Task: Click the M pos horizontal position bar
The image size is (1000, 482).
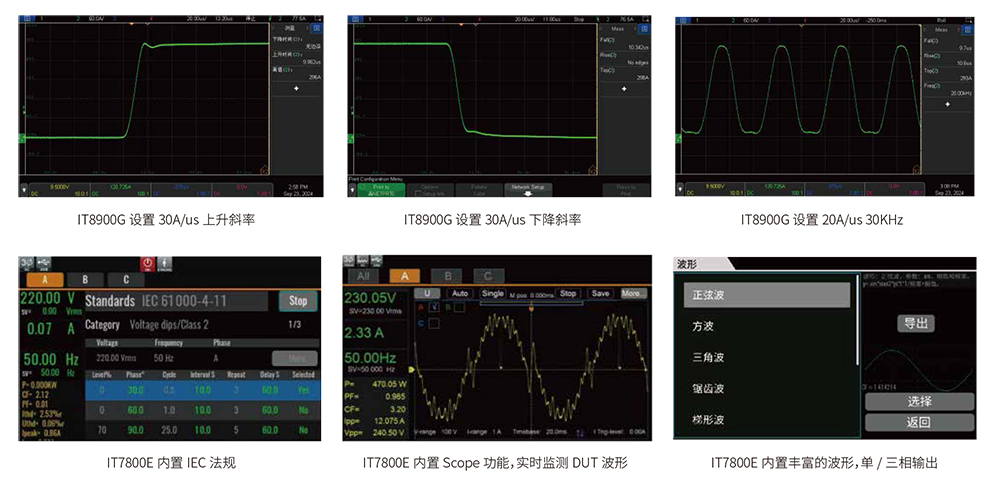Action: 531,302
